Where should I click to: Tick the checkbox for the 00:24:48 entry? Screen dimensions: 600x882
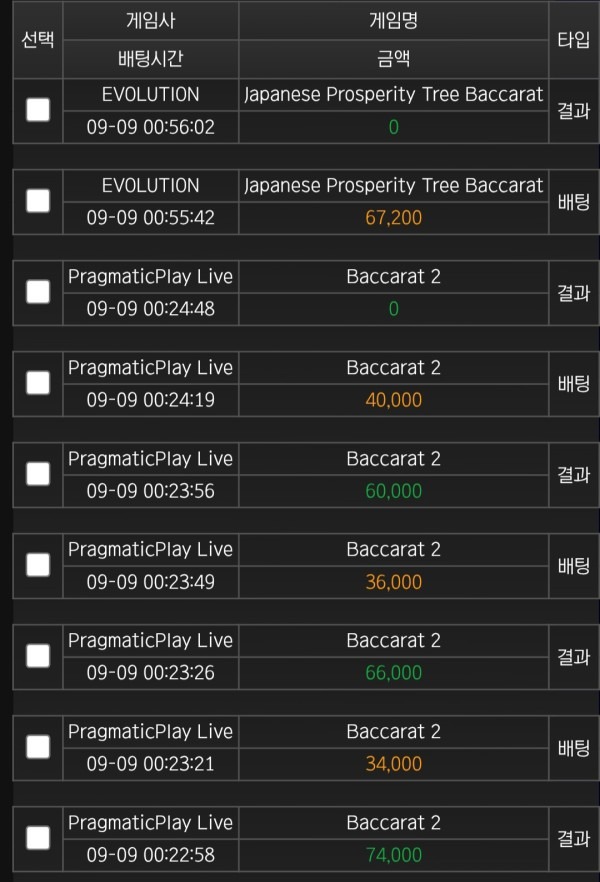coord(38,292)
